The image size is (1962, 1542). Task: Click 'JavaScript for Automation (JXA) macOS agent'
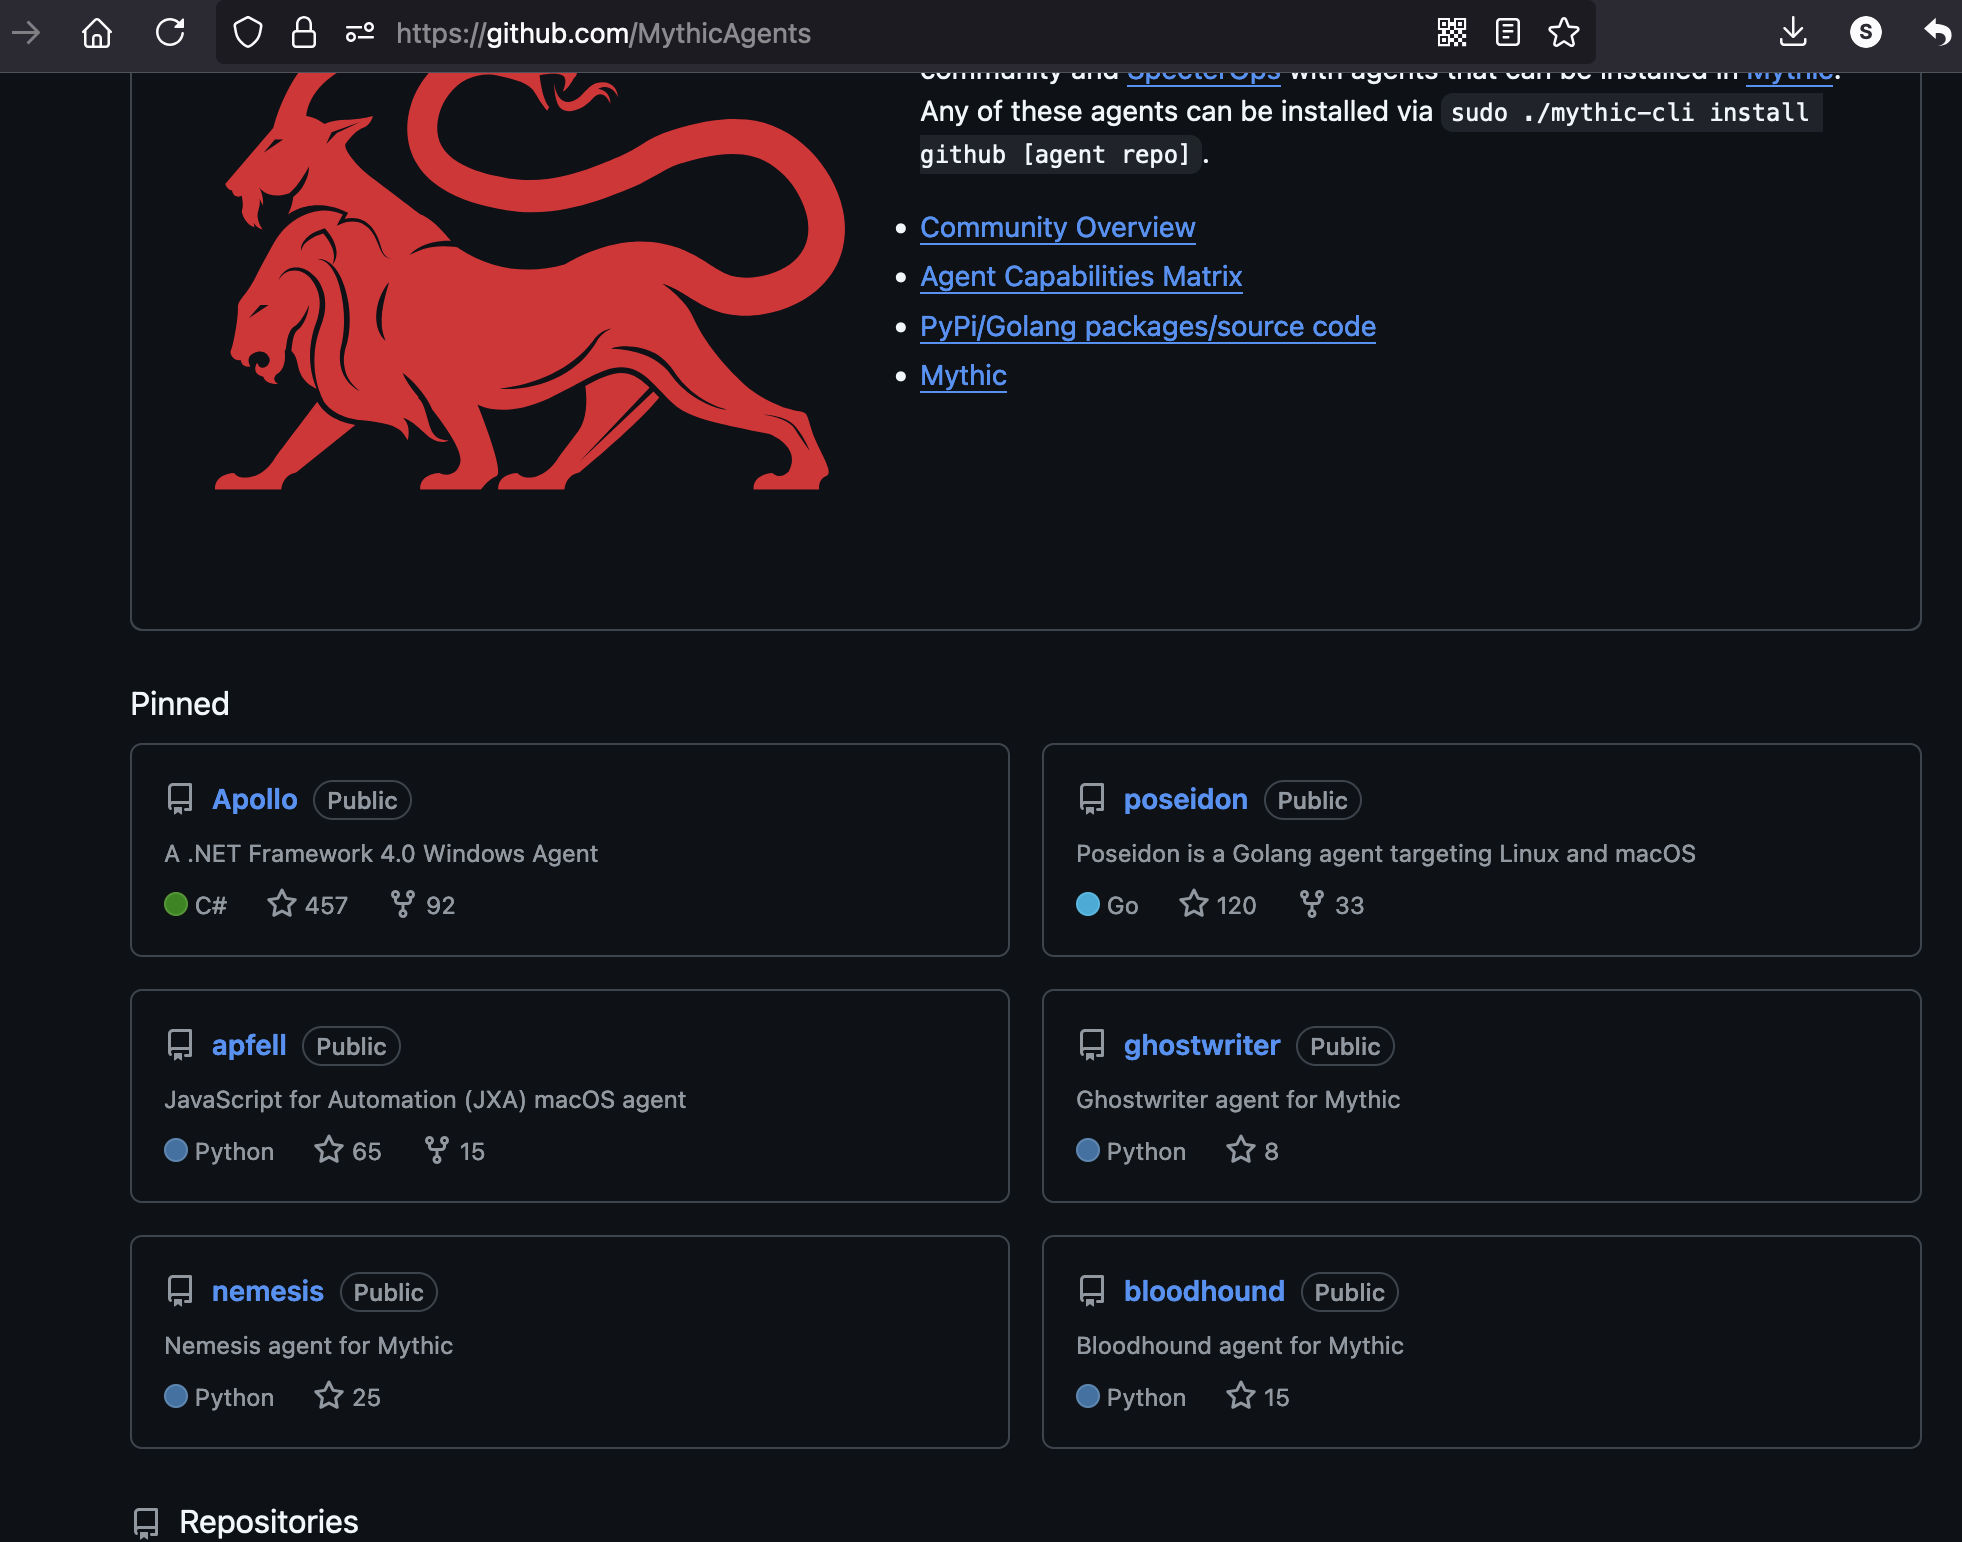(x=425, y=1100)
